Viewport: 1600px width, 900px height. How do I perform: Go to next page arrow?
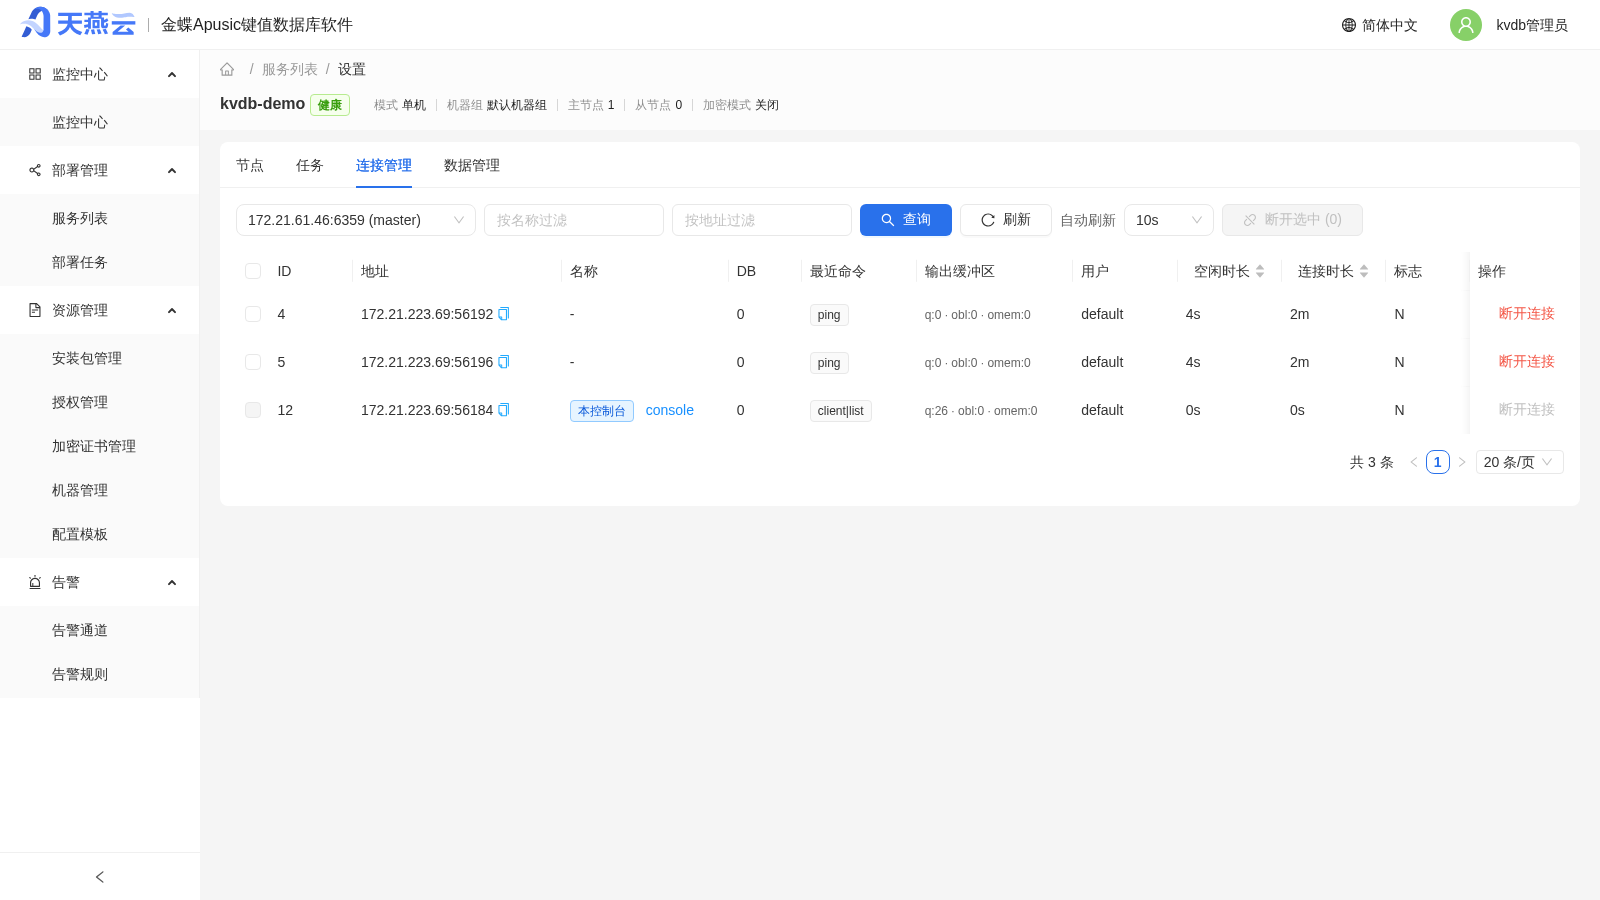[1462, 462]
